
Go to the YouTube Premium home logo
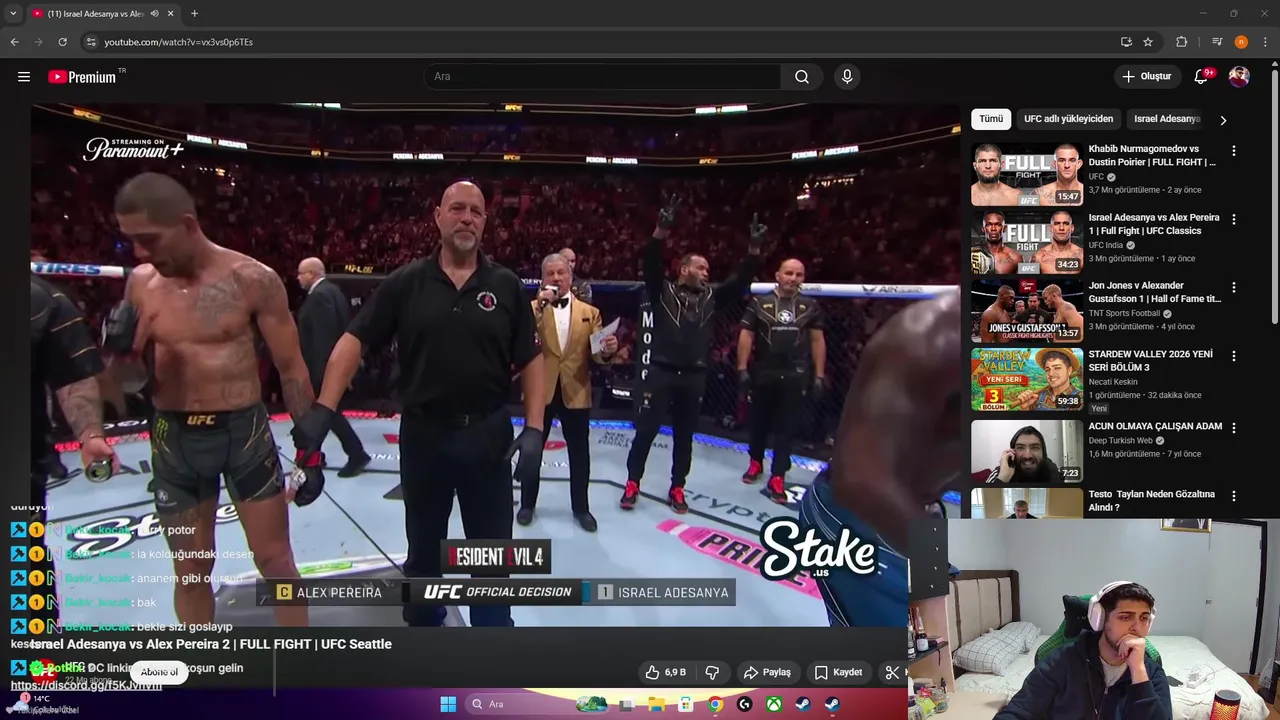(x=82, y=77)
